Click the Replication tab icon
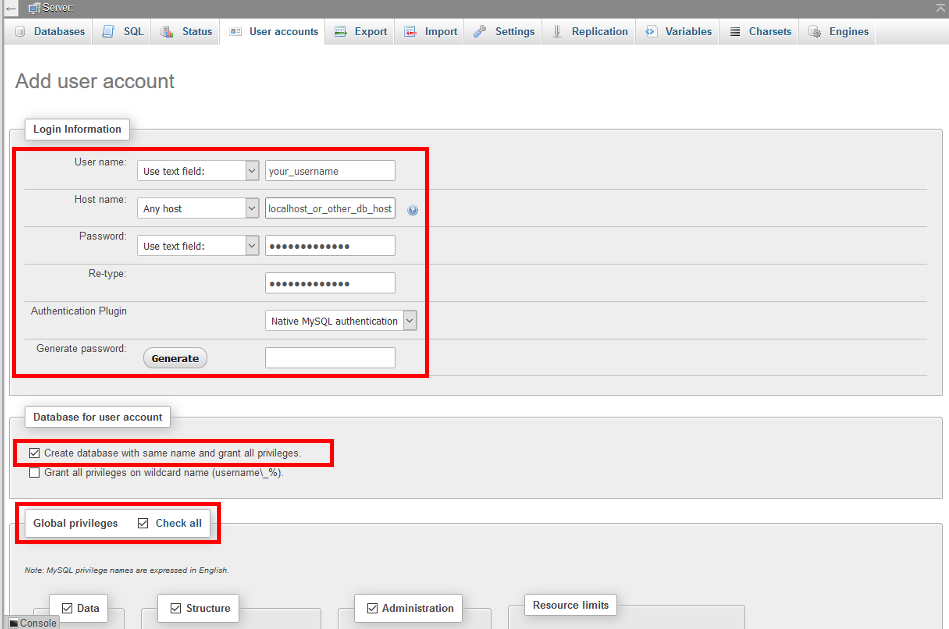 tap(557, 32)
